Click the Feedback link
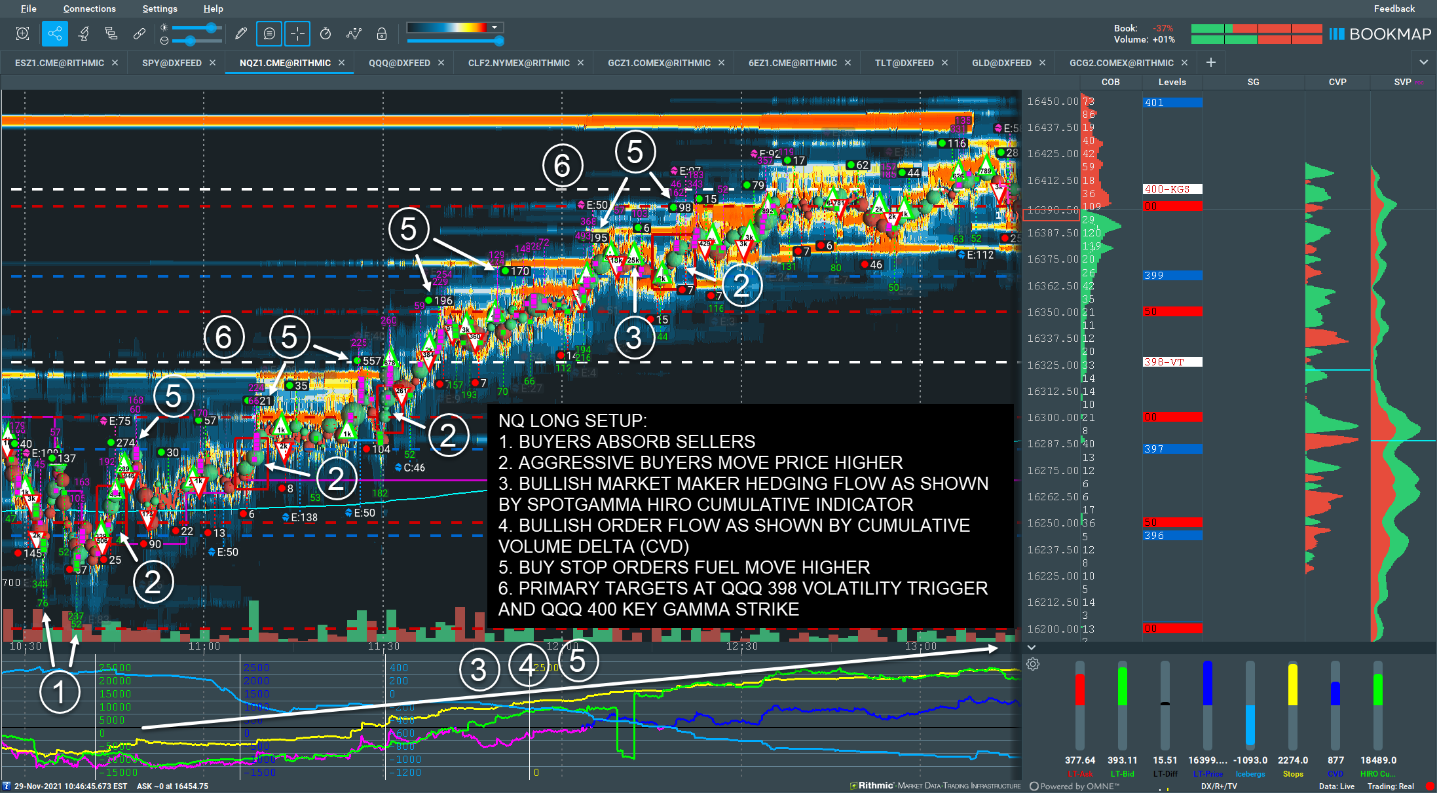 coord(1394,8)
